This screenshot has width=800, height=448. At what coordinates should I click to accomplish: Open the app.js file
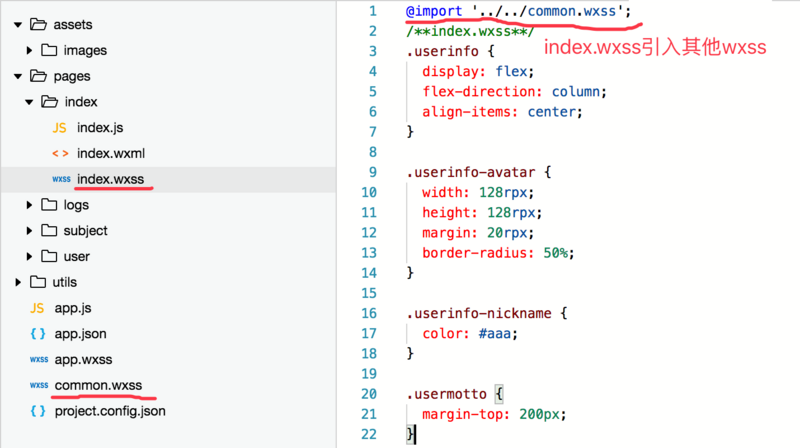coord(73,308)
